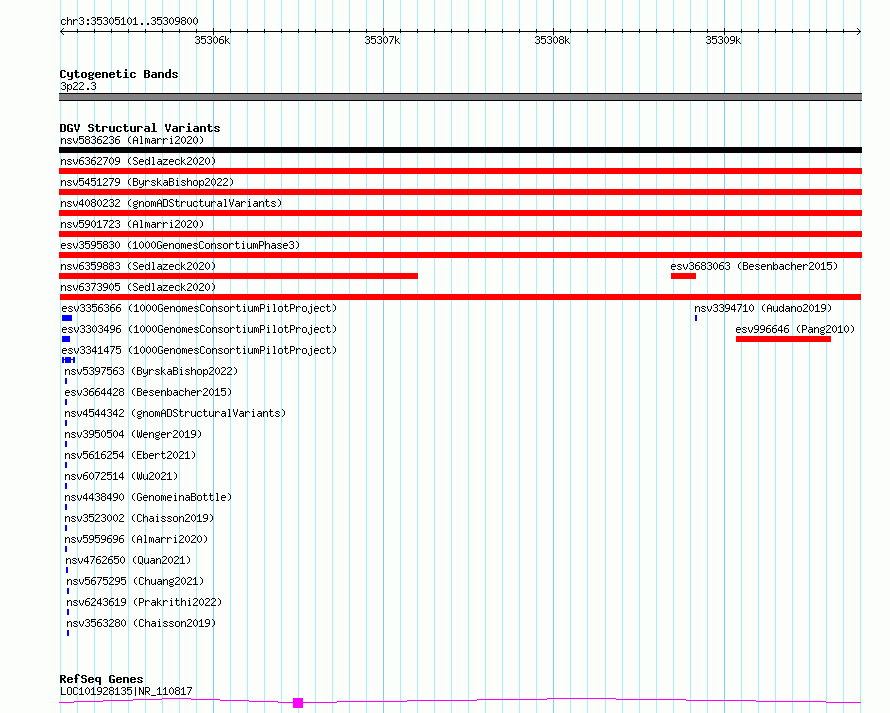The height and width of the screenshot is (713, 890).
Task: Click nsv4438490 (GenomeinaBottle) label
Action: click(148, 497)
